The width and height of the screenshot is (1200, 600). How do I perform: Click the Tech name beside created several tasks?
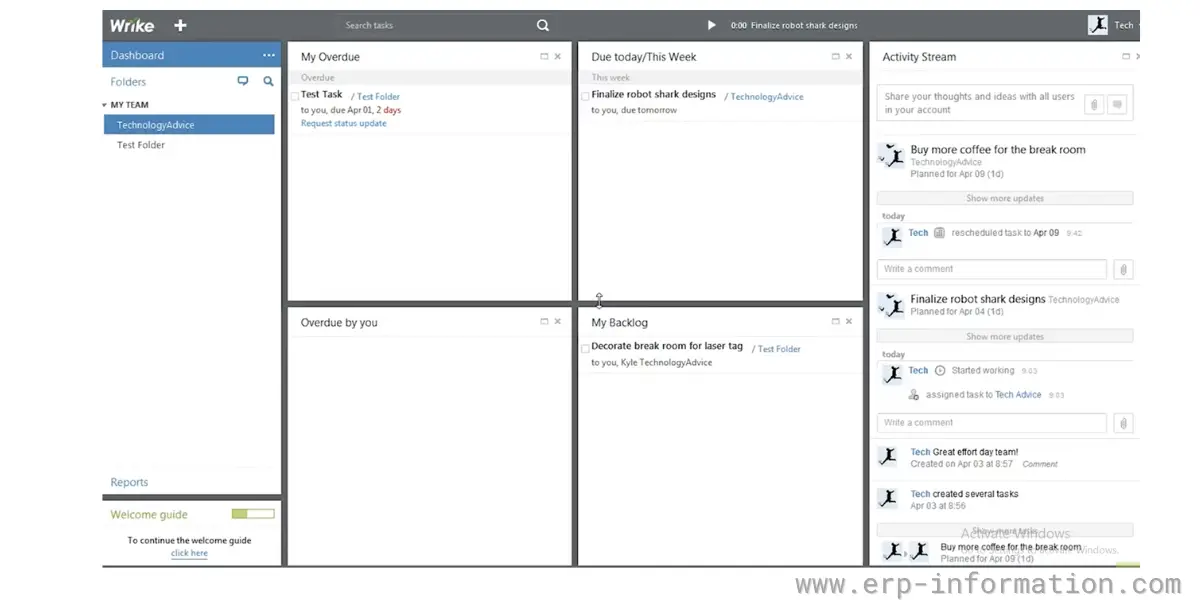pos(920,494)
